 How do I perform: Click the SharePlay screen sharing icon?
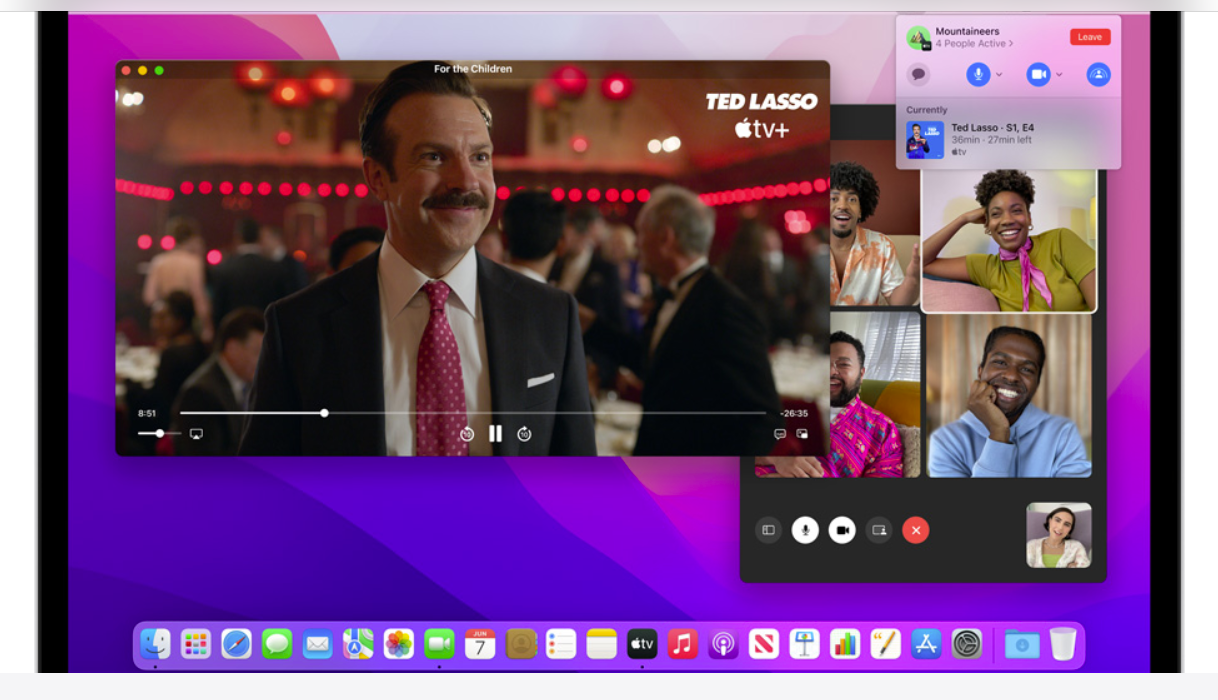tap(1099, 74)
